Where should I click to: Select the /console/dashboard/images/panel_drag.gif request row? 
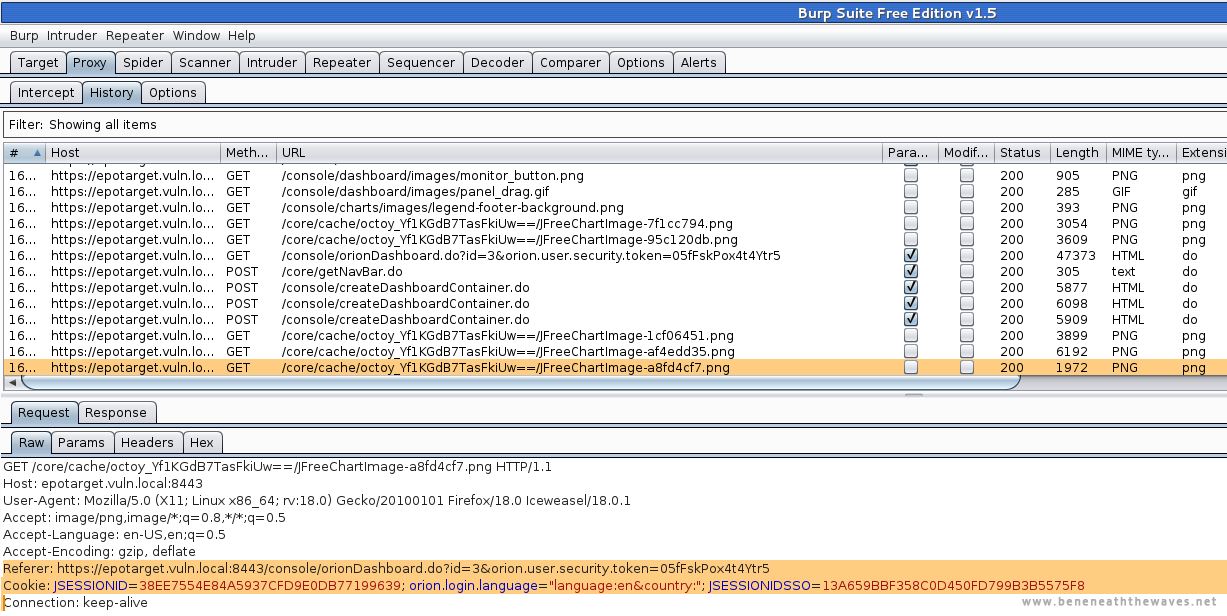click(x=613, y=191)
